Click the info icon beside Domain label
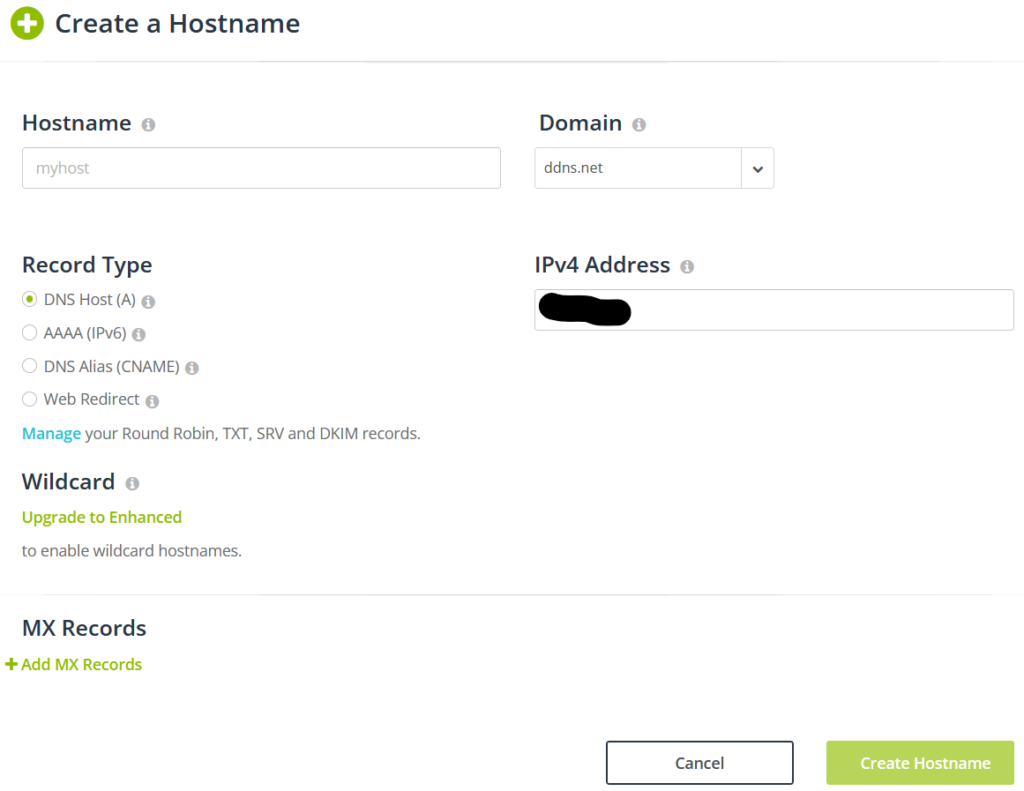Viewport: 1024px width, 791px height. point(639,124)
